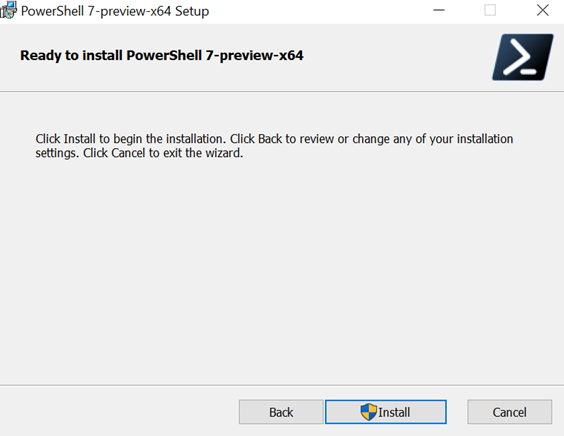
Task: Close the setup window with the X
Action: pos(542,10)
